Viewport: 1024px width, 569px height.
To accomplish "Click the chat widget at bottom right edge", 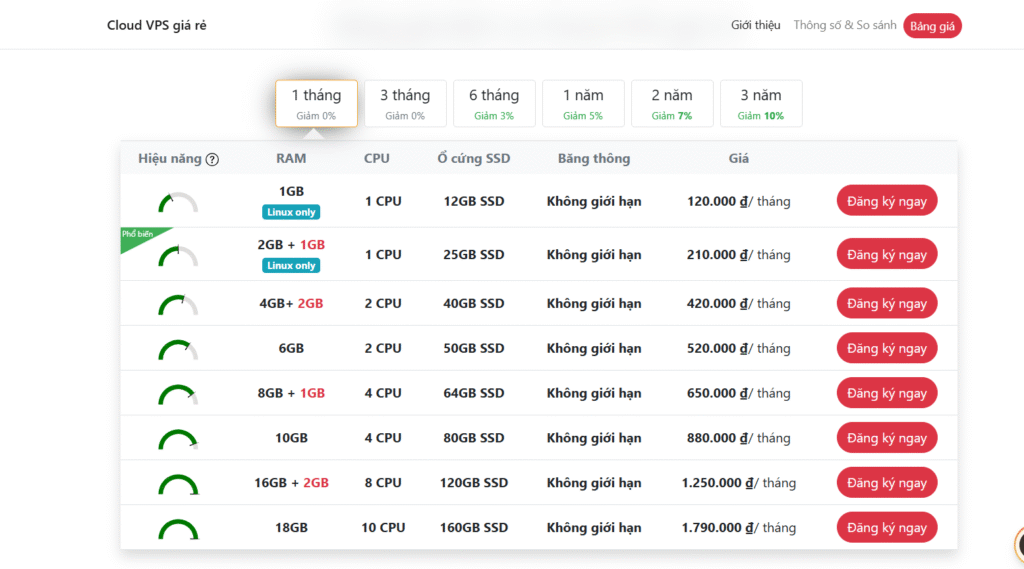I will tap(1018, 545).
